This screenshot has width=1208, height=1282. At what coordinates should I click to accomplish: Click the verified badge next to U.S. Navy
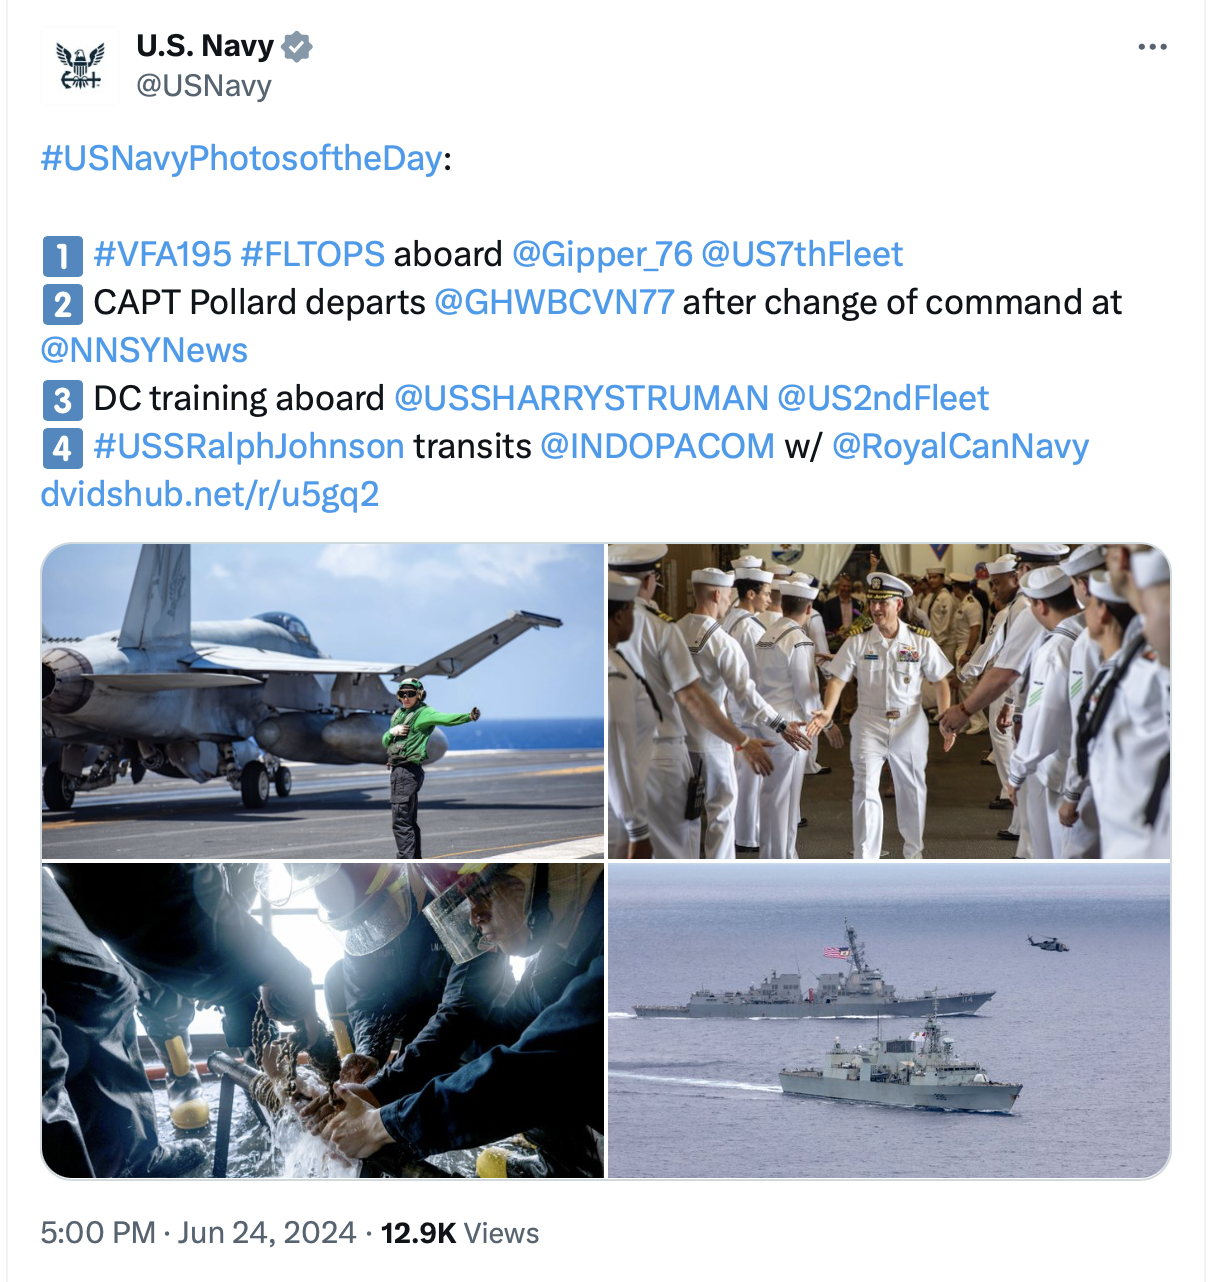297,46
